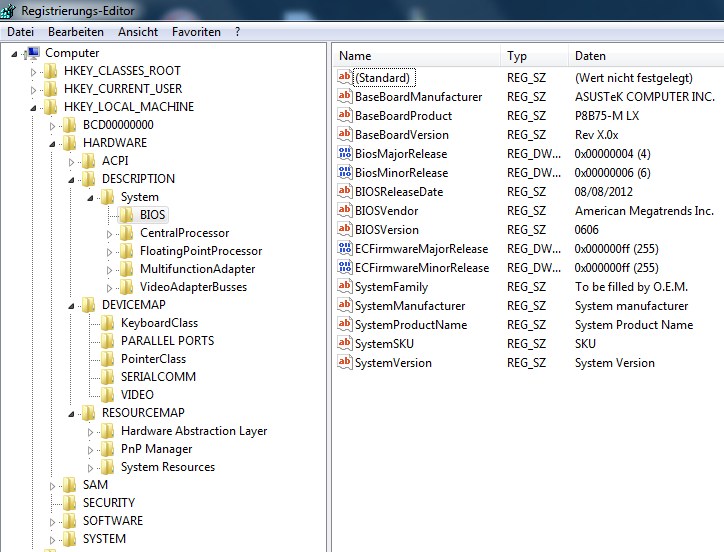Click the HKEY_CLASSES_ROOT folder icon
Image resolution: width=724 pixels, height=552 pixels.
pyautogui.click(x=50, y=71)
